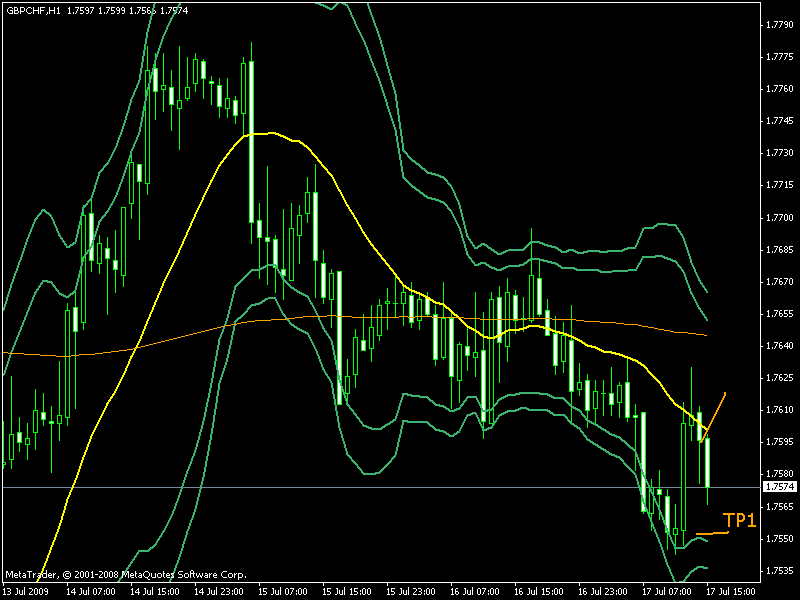Click the 1.7625 price axis label

tap(780, 378)
